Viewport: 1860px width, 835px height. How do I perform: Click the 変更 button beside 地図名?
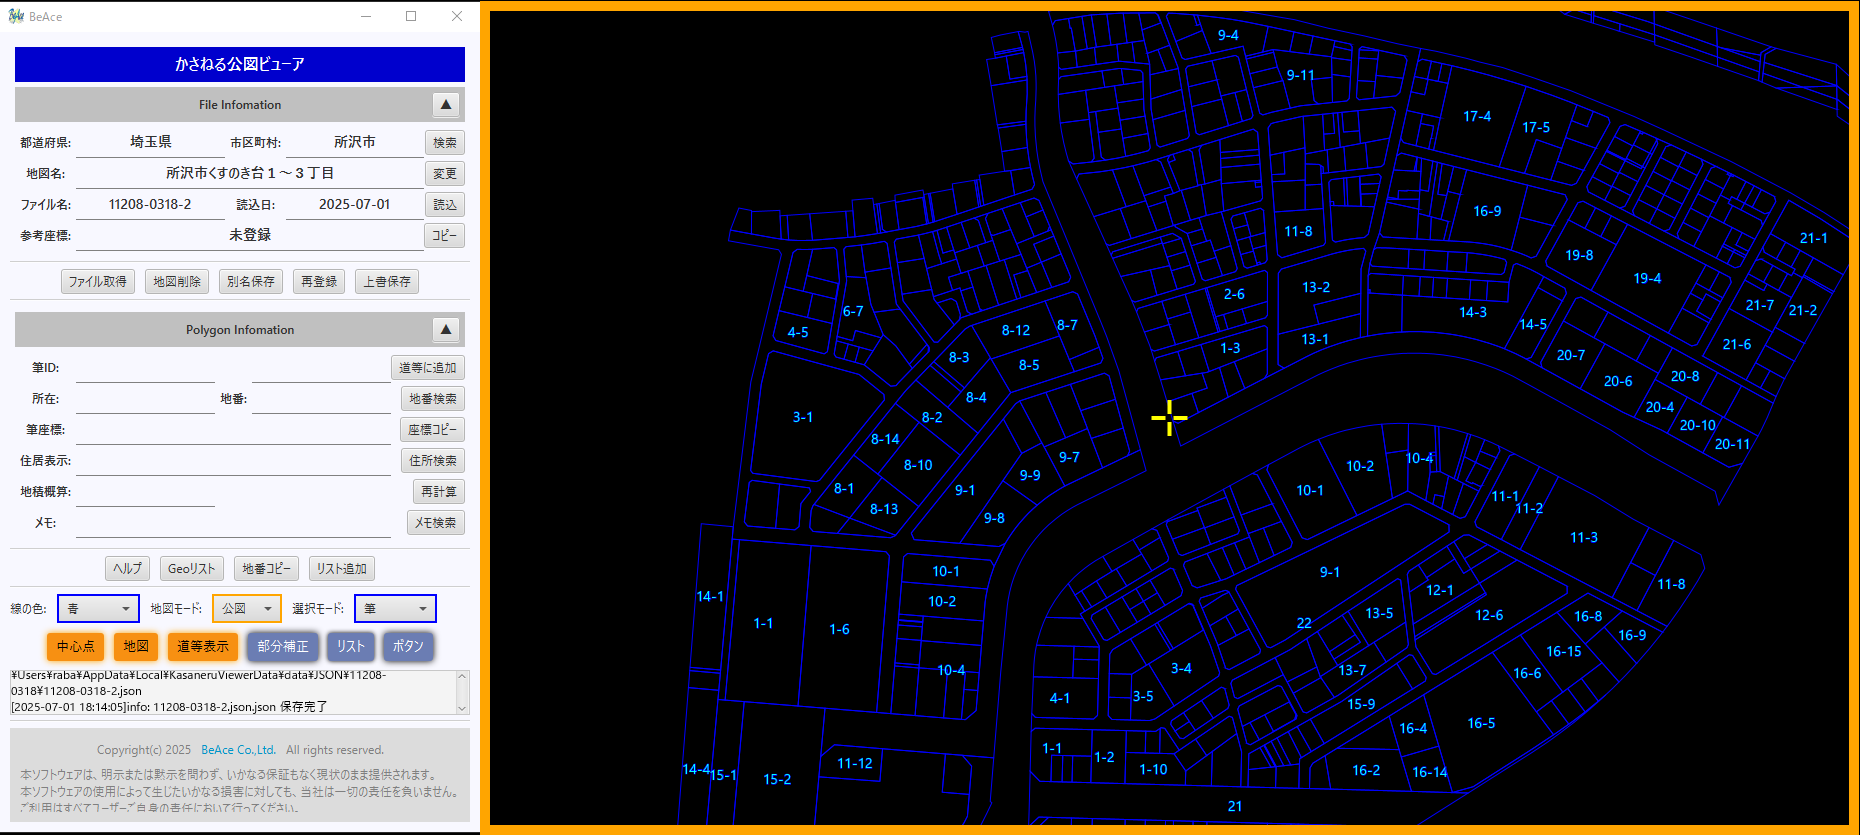coord(445,174)
